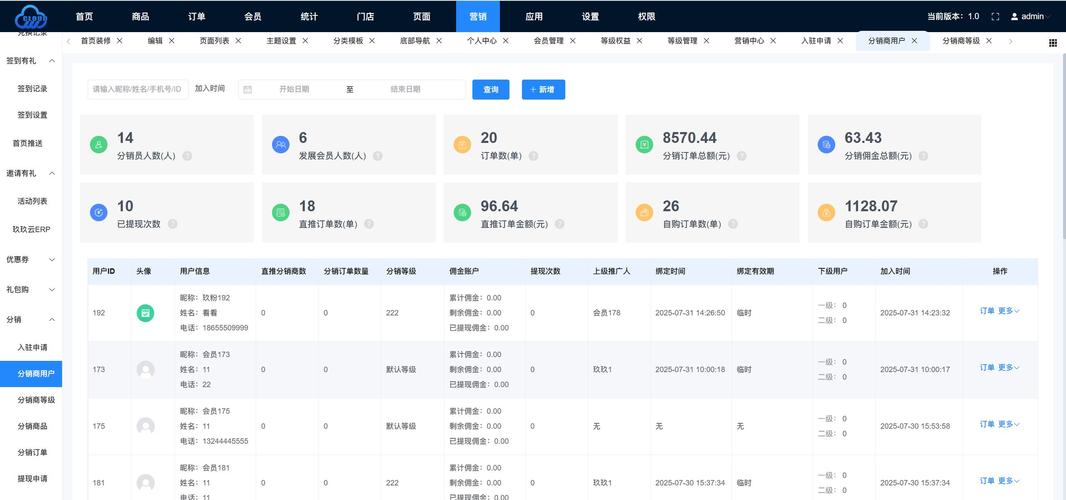Switch to the 等级权益 tab
Viewport: 1066px width, 500px height.
(615, 41)
